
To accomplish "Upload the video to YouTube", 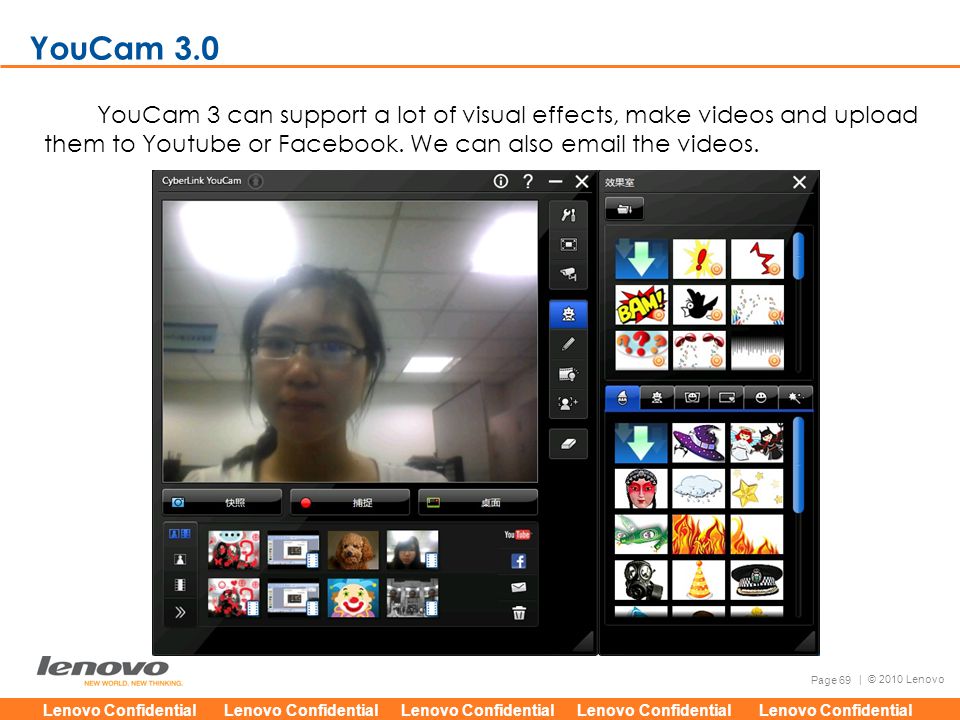I will click(x=517, y=534).
